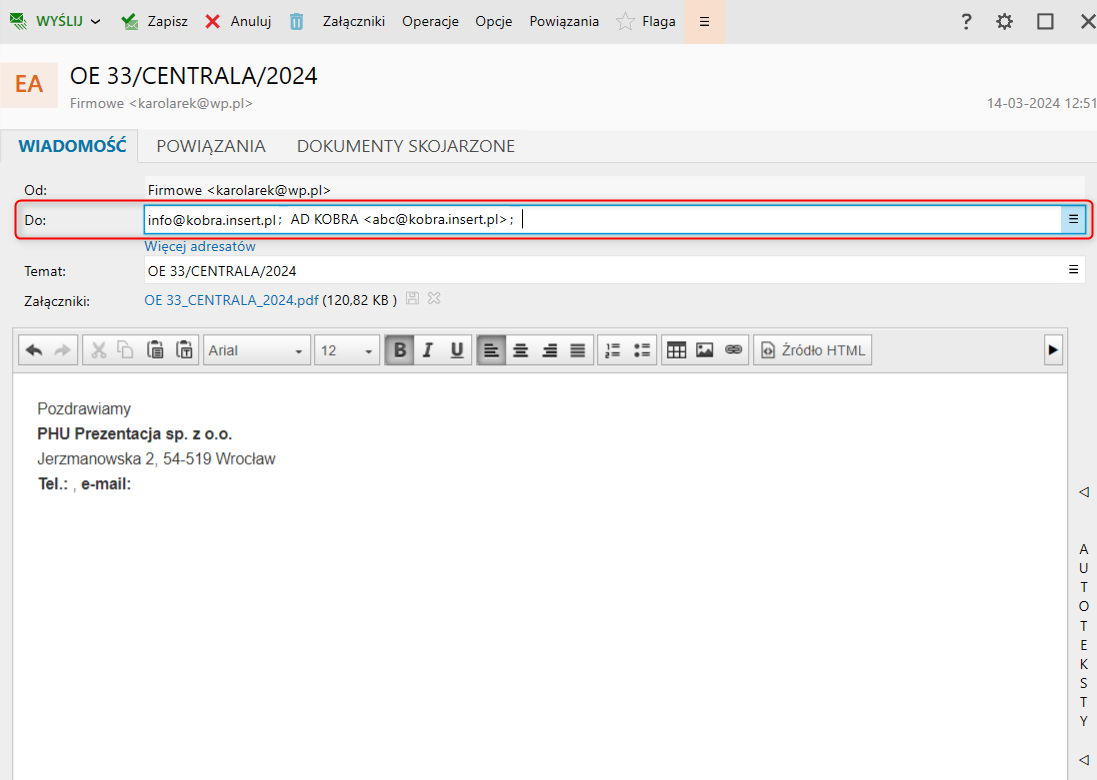This screenshot has width=1097, height=780.
Task: Open the Temat field menu button
Action: click(1073, 269)
